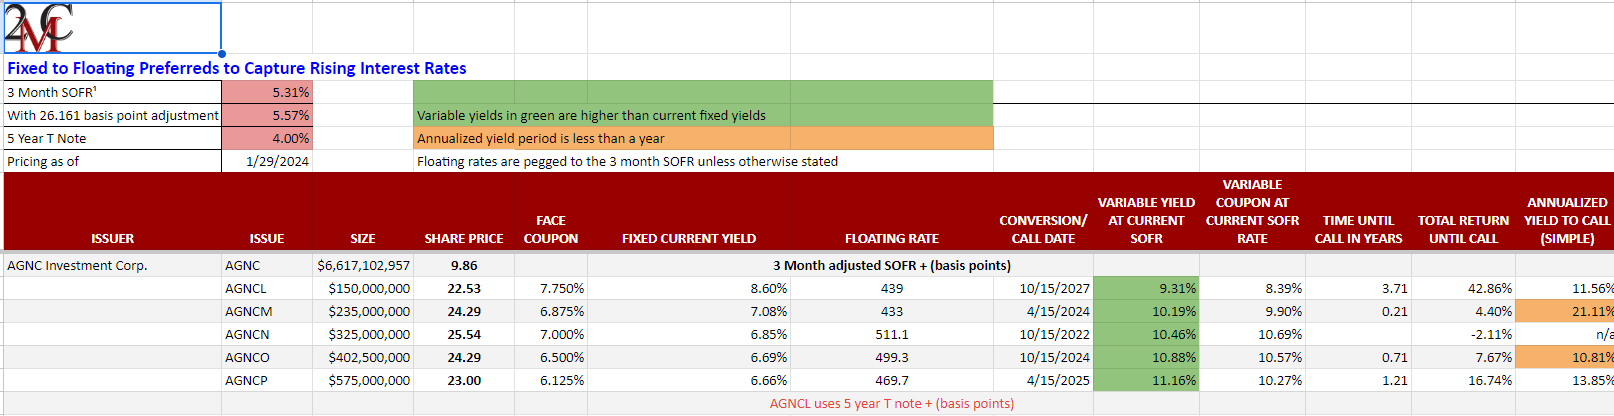Image resolution: width=1614 pixels, height=416 pixels.
Task: Click the green 11.16% variable yield cell
Action: click(x=1146, y=380)
